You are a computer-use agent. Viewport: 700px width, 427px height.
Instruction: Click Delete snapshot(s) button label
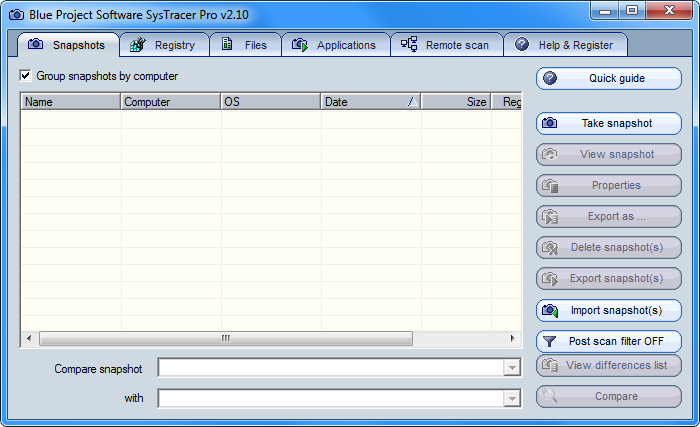617,247
